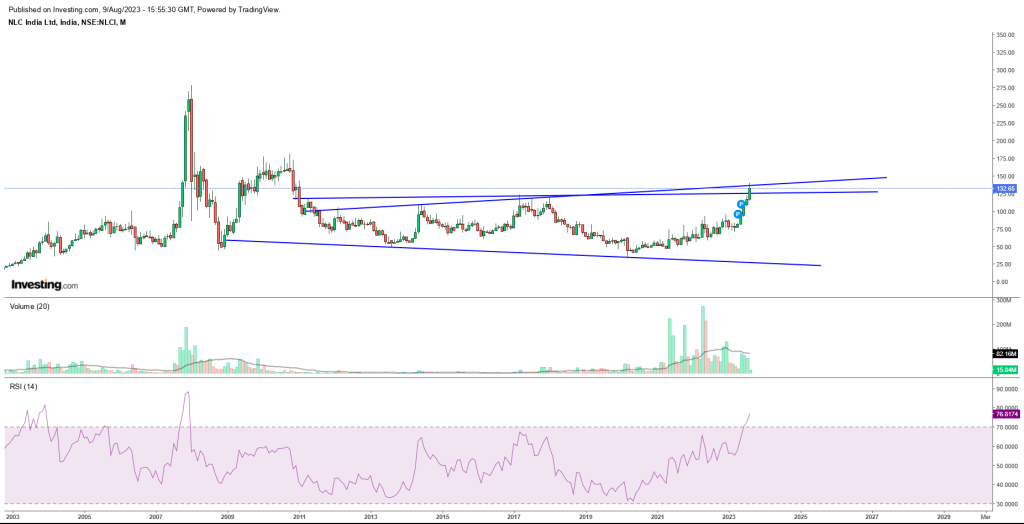Click the 2009 label on the time axis
This screenshot has width=1024, height=524.
[227, 517]
